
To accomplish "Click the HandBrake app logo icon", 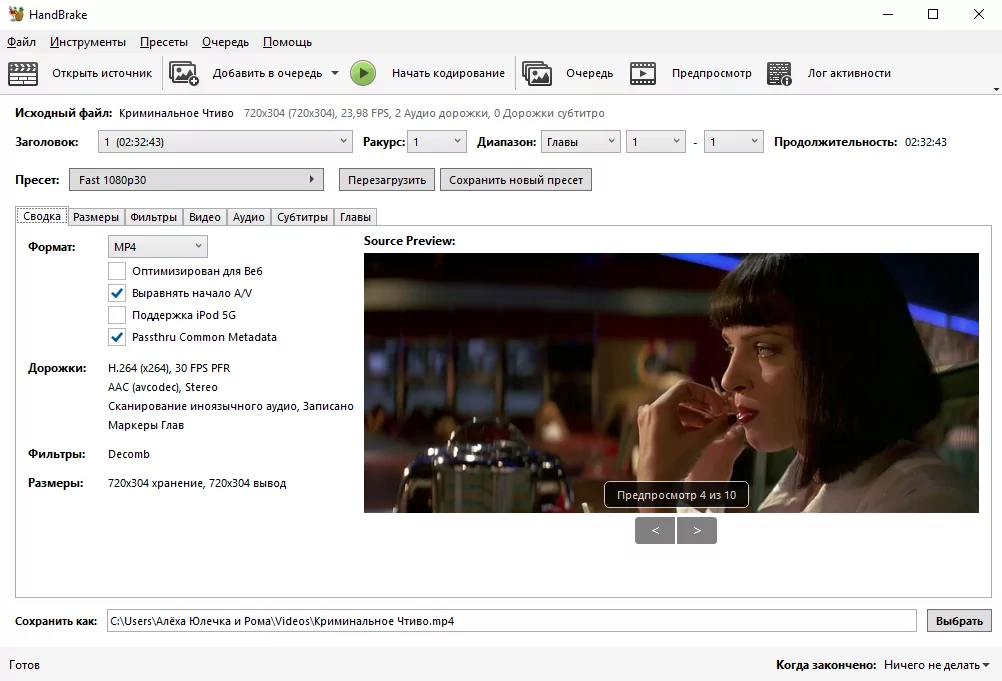I will click(16, 14).
